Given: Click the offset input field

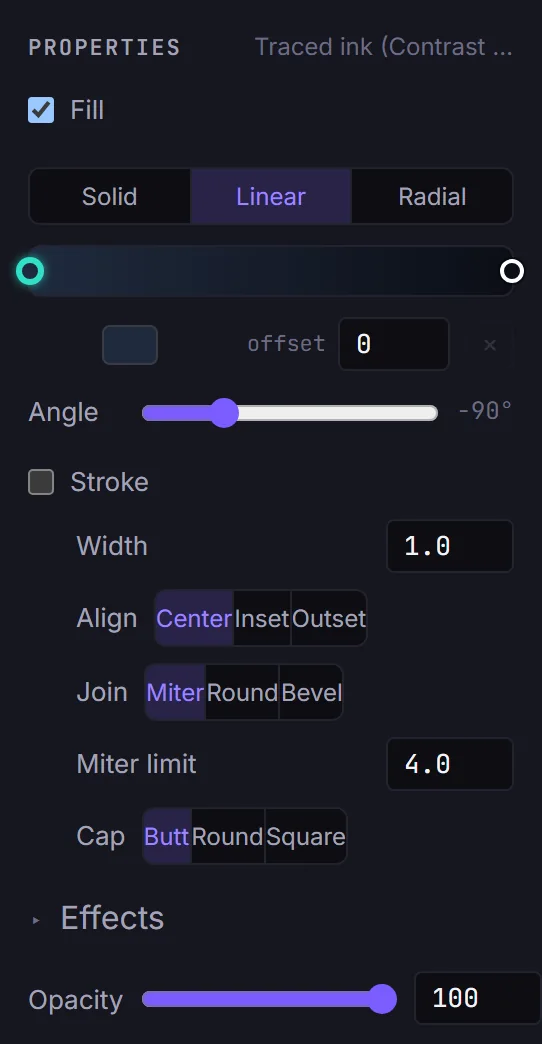Looking at the screenshot, I should [394, 344].
